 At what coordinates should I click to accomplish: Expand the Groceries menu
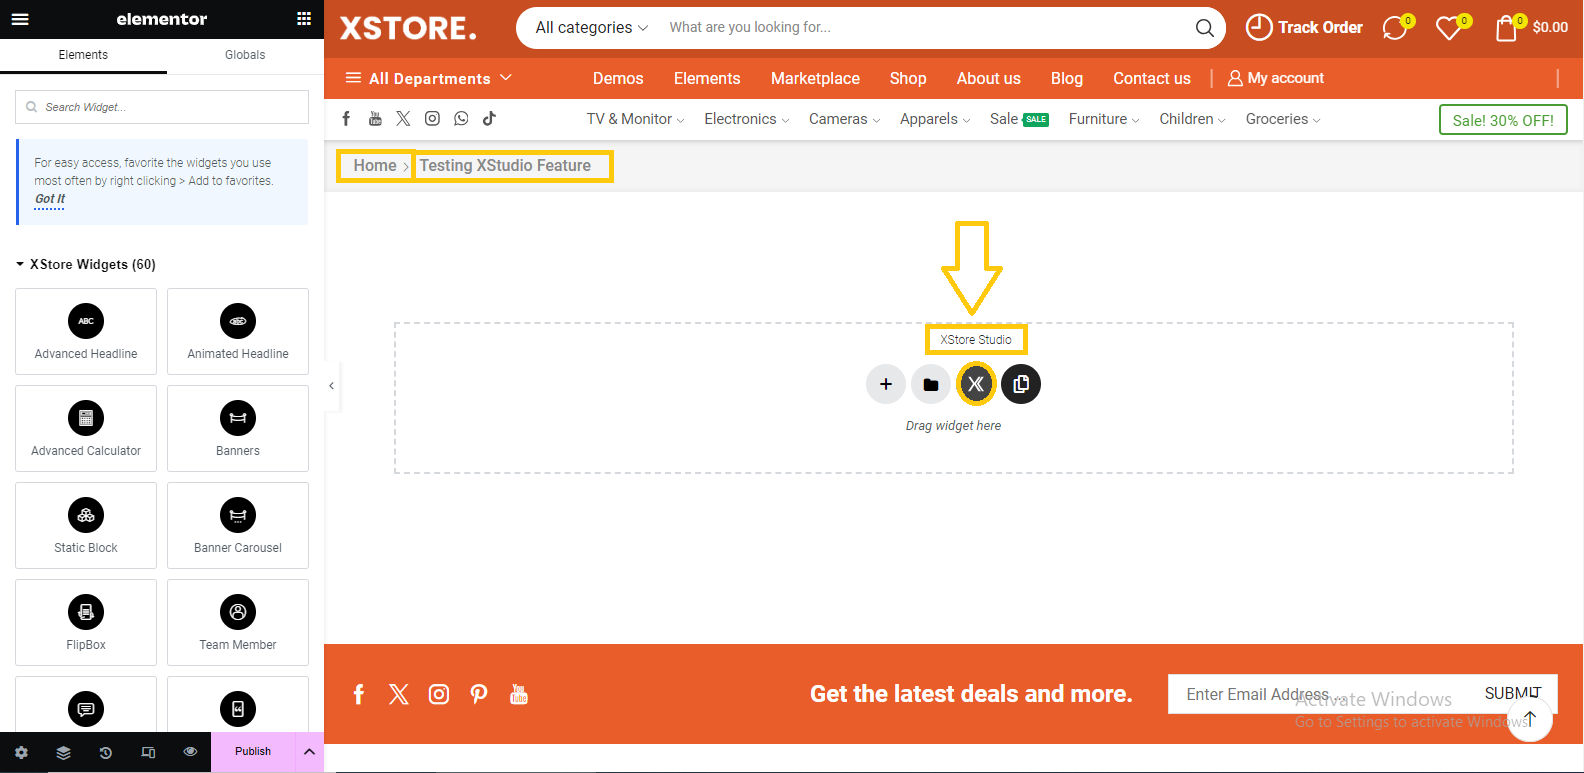click(1283, 119)
